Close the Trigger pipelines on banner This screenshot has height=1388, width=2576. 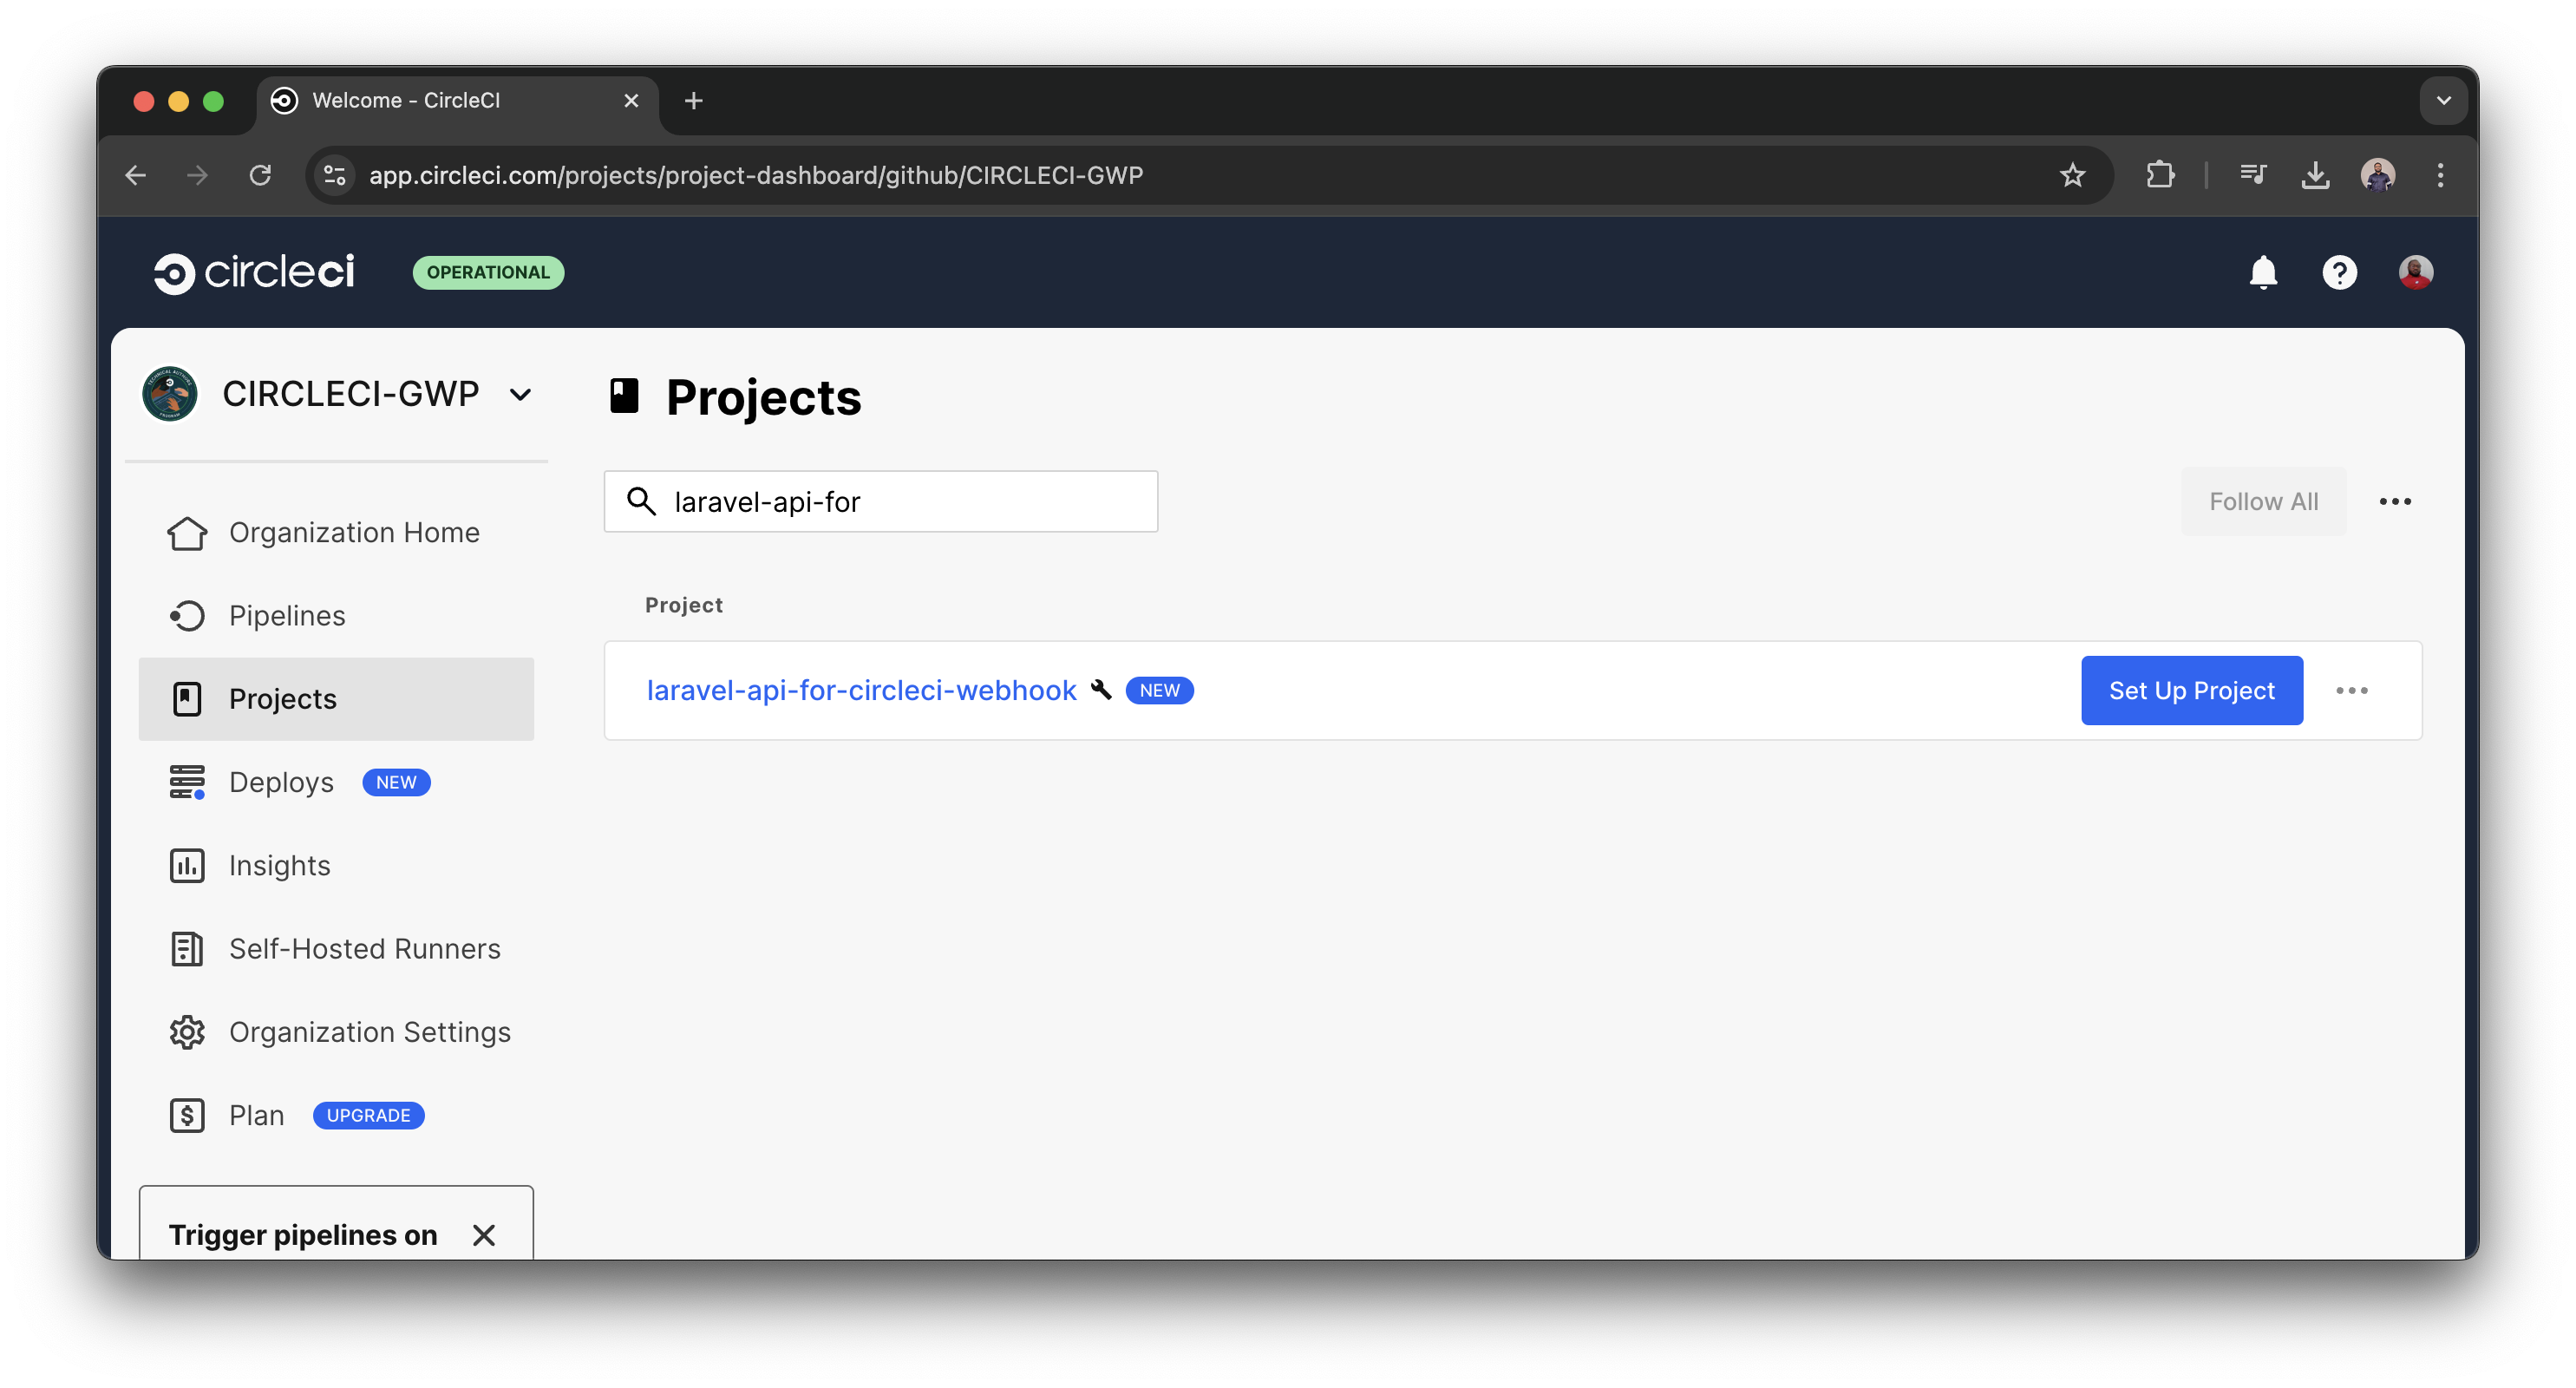[x=484, y=1234]
